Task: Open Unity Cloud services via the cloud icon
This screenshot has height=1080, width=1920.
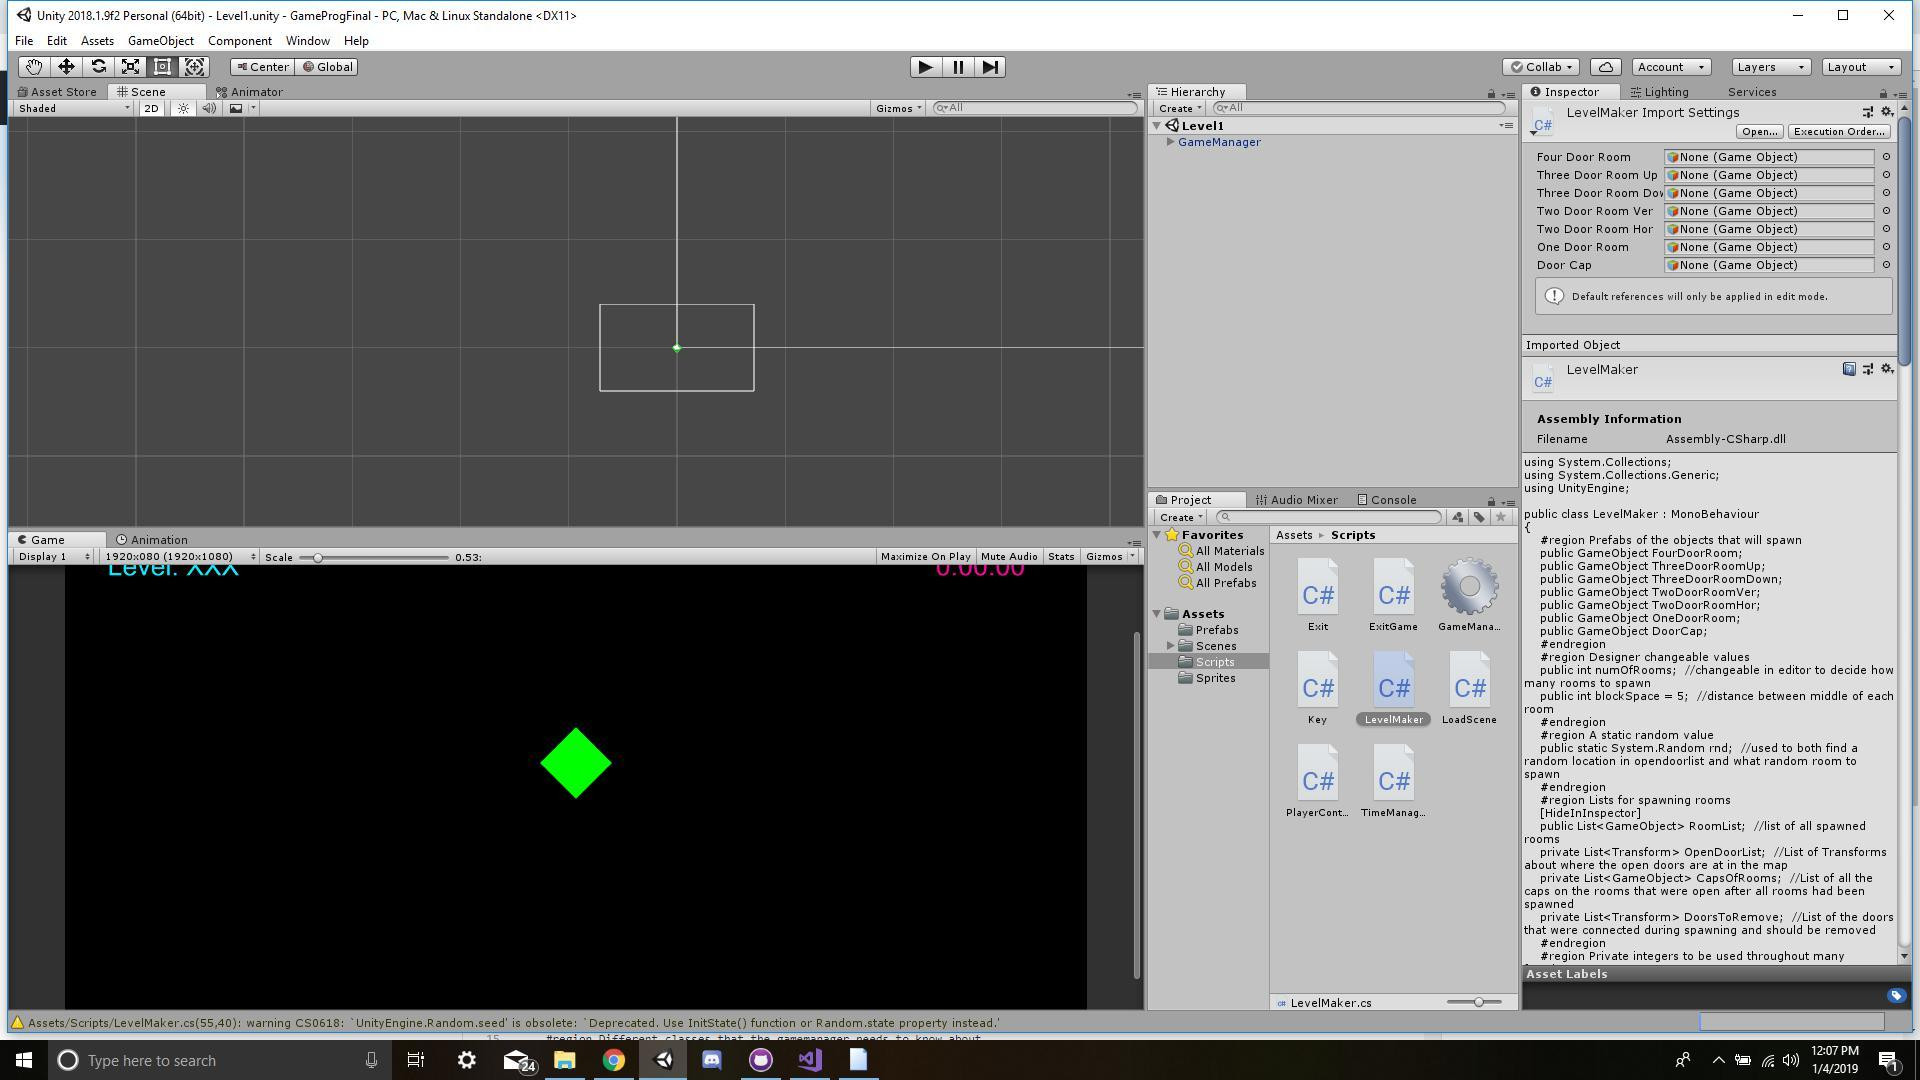Action: 1605,66
